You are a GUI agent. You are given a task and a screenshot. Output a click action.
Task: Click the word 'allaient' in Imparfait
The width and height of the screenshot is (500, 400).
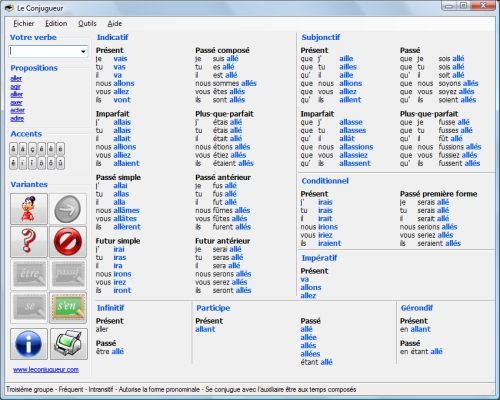pos(126,163)
